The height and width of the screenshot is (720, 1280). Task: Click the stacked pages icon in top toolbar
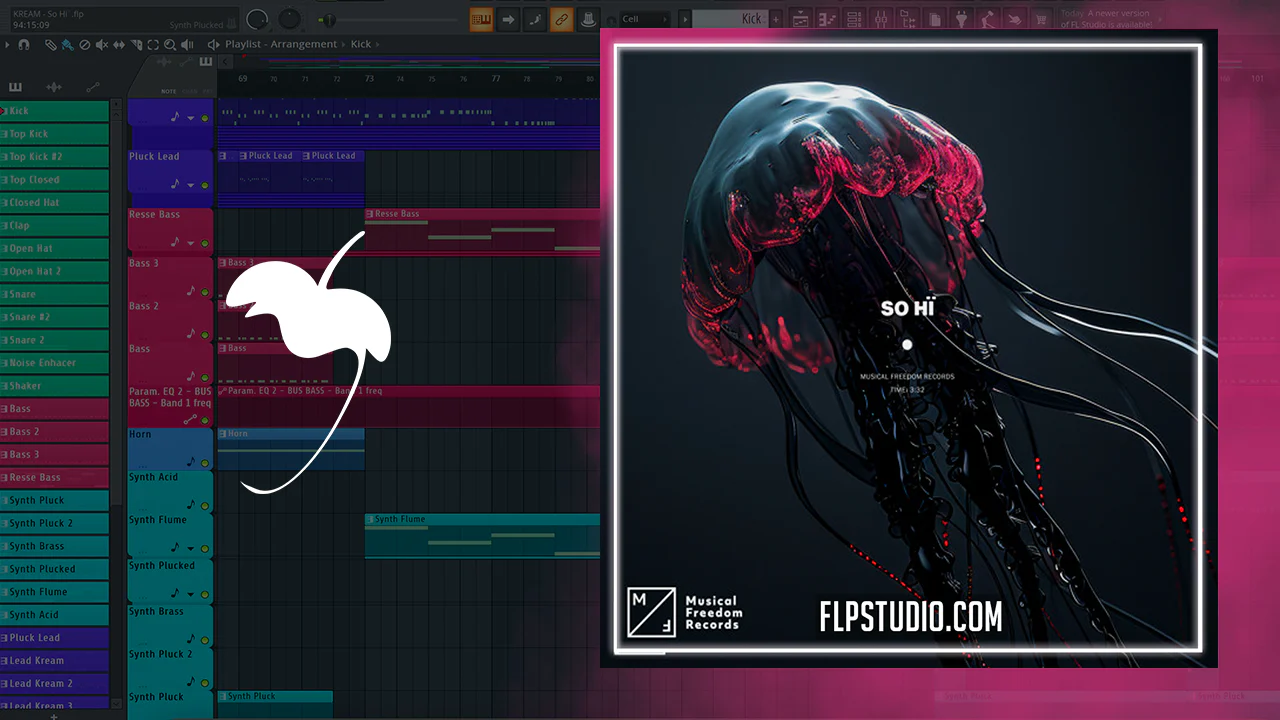pos(934,19)
